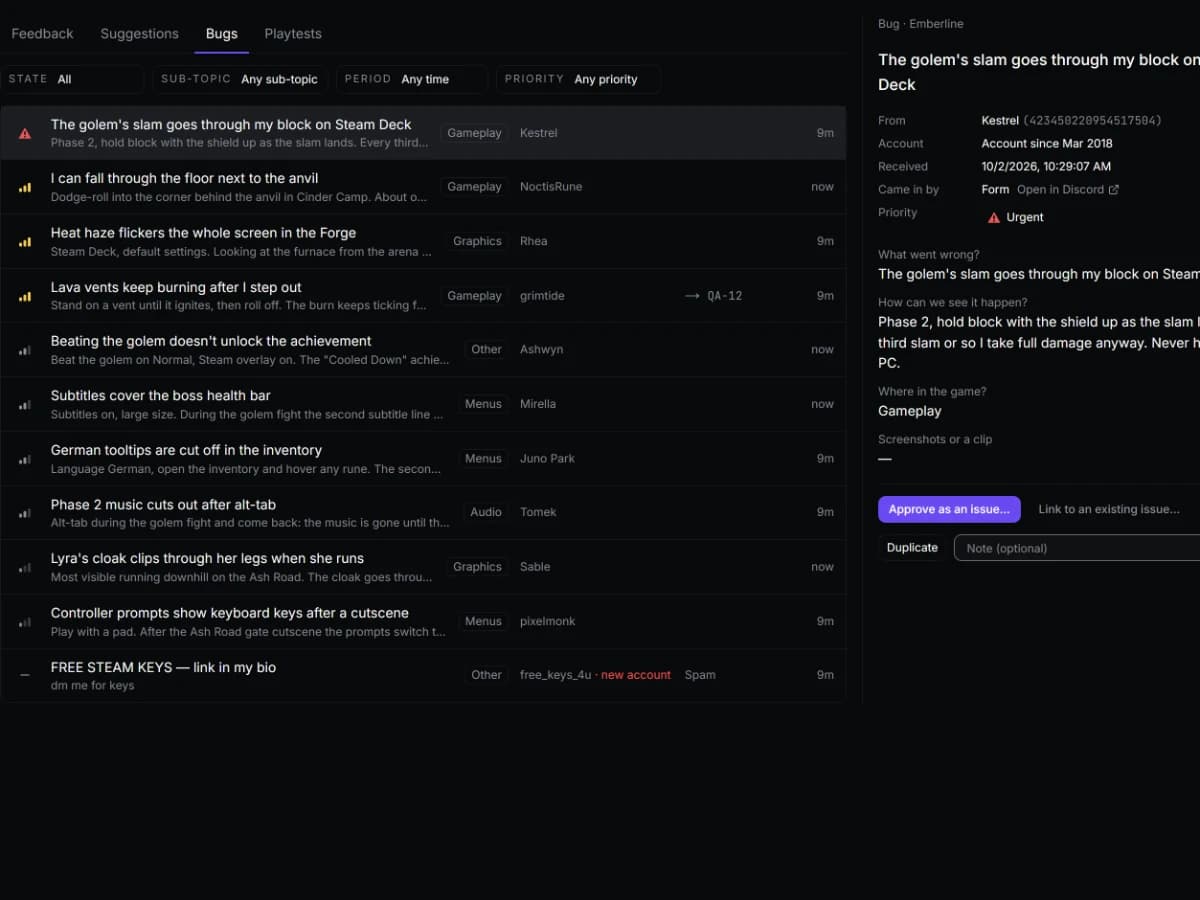Click the Graphics tag on Rhea's row
Viewport: 1200px width, 900px height.
[477, 241]
